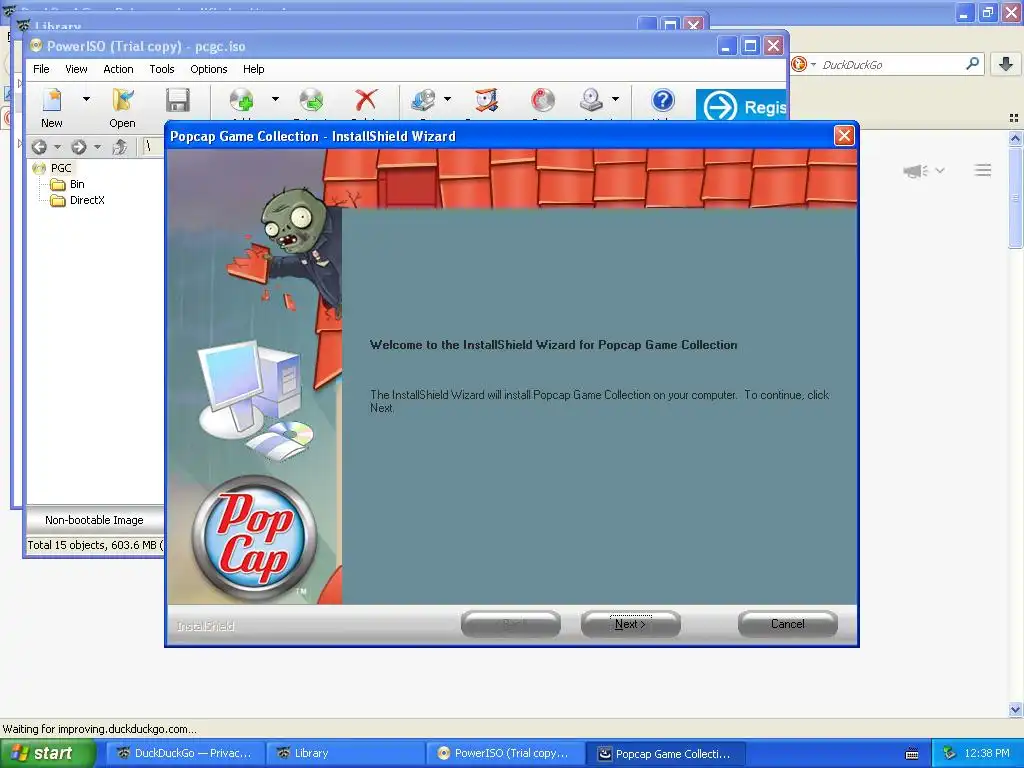This screenshot has height=768, width=1024.
Task: Click the blue Help question mark icon
Action: click(x=662, y=101)
